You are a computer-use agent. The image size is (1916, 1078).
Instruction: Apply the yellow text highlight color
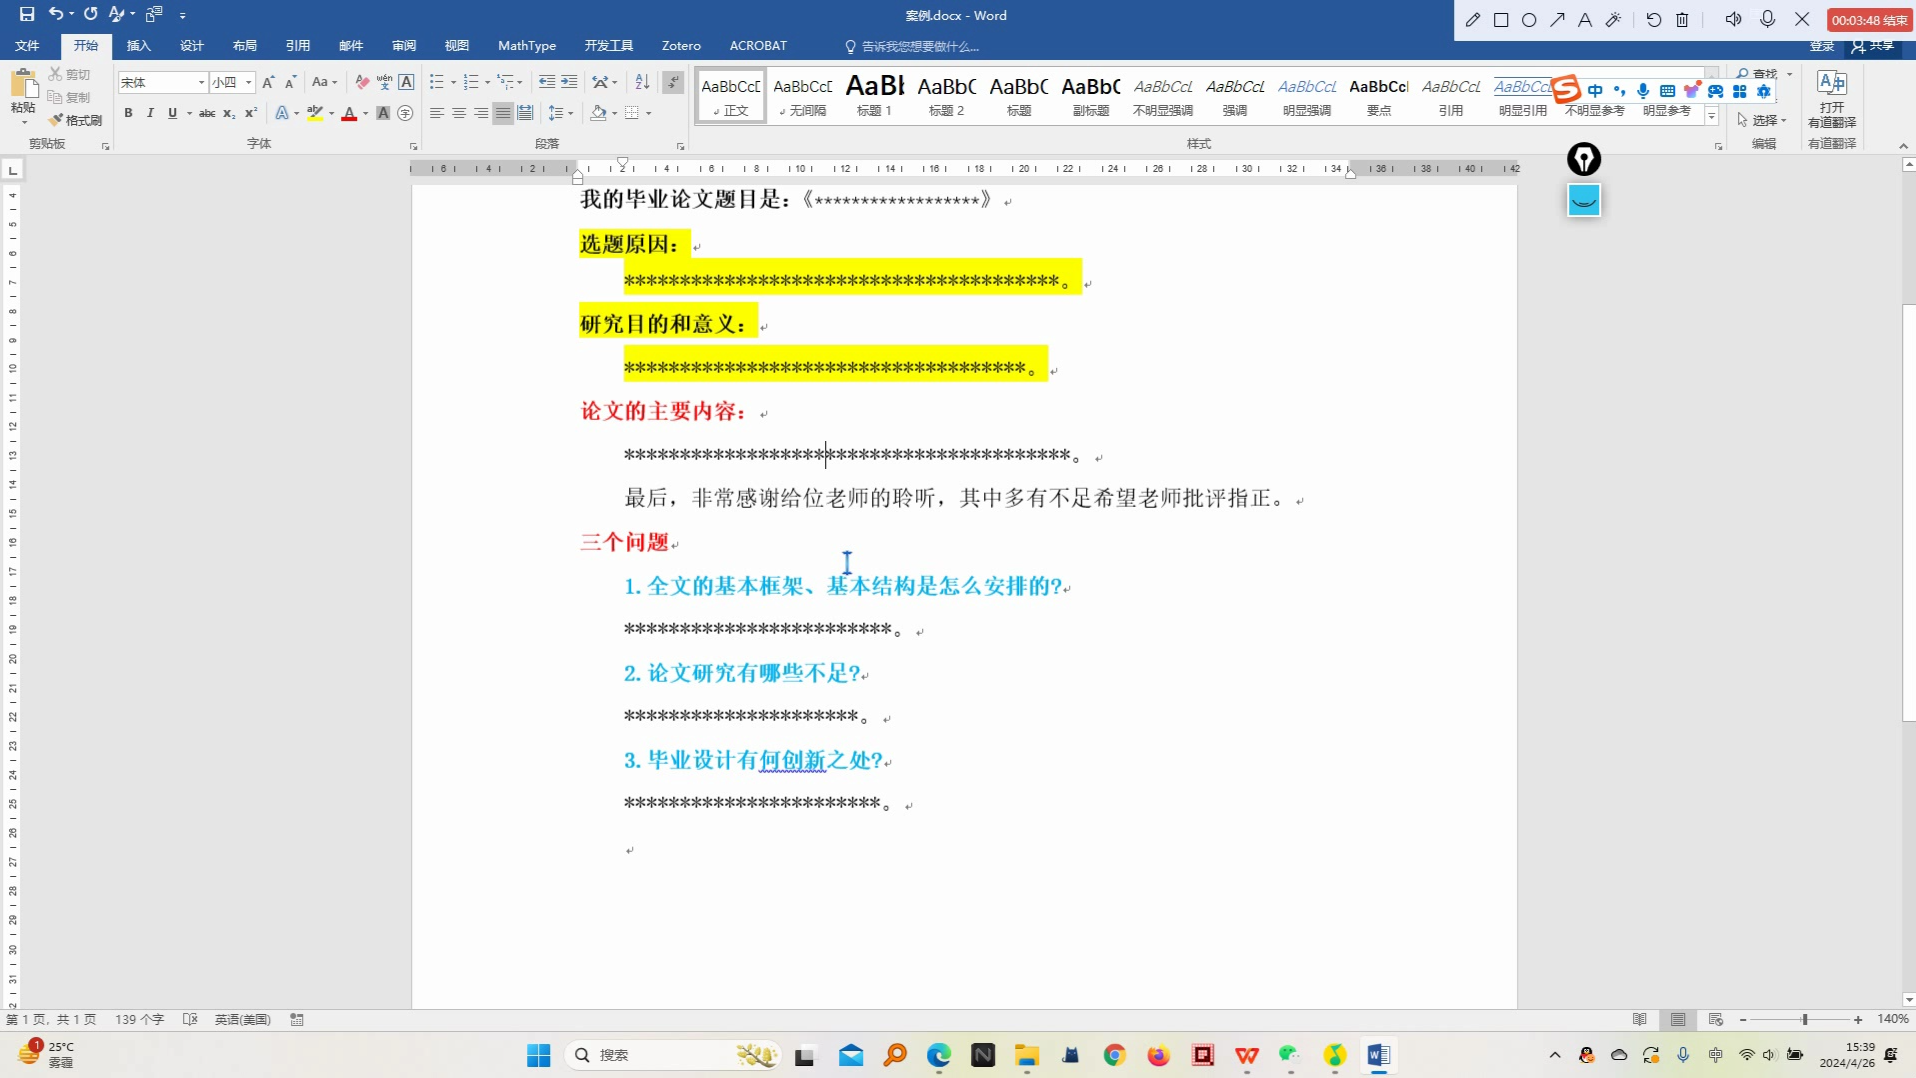click(x=315, y=113)
